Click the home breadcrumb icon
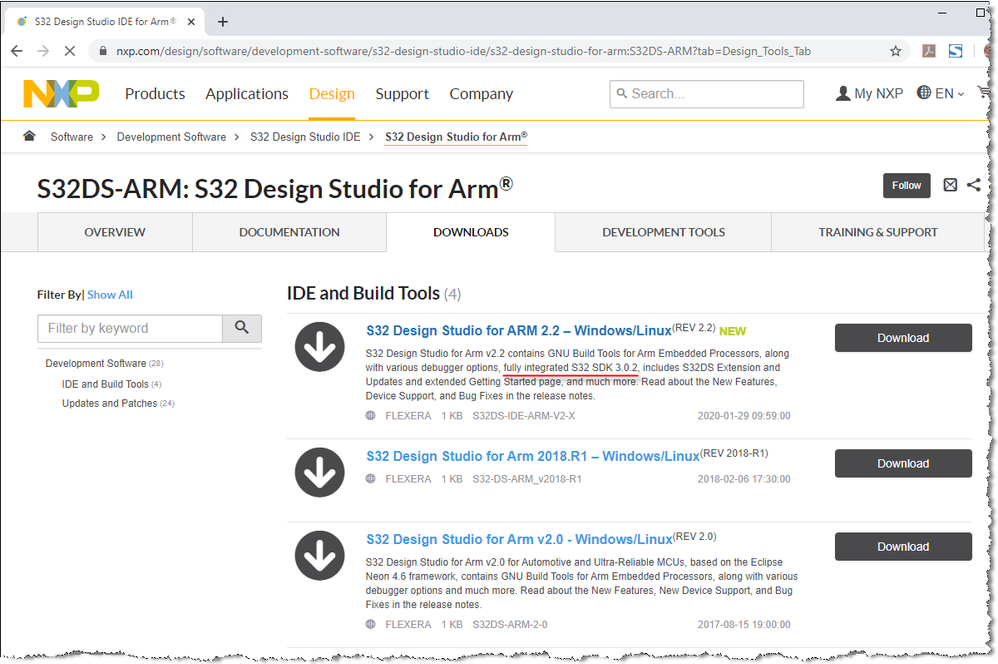Image resolution: width=998 pixels, height=664 pixels. (29, 136)
